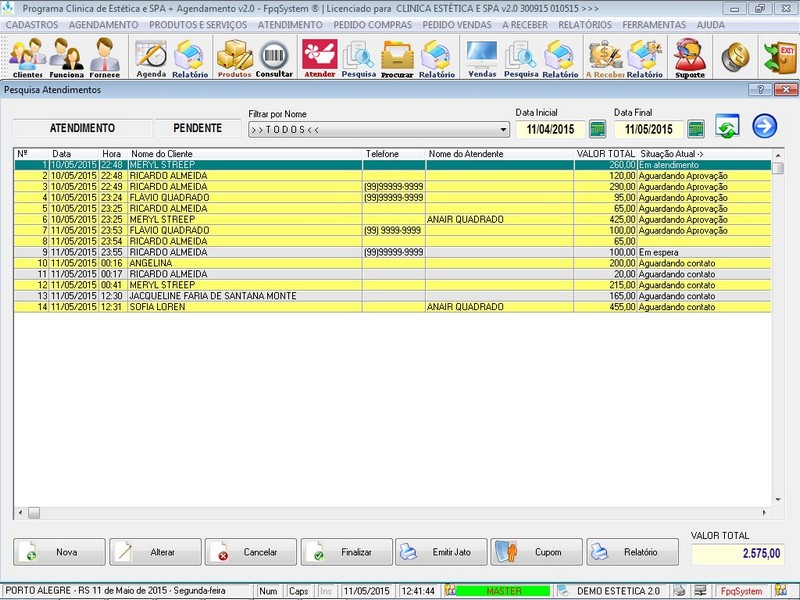Screen dimensions: 800x600
Task: Open the PEDIDO COMPRAS menu
Action: [372, 24]
